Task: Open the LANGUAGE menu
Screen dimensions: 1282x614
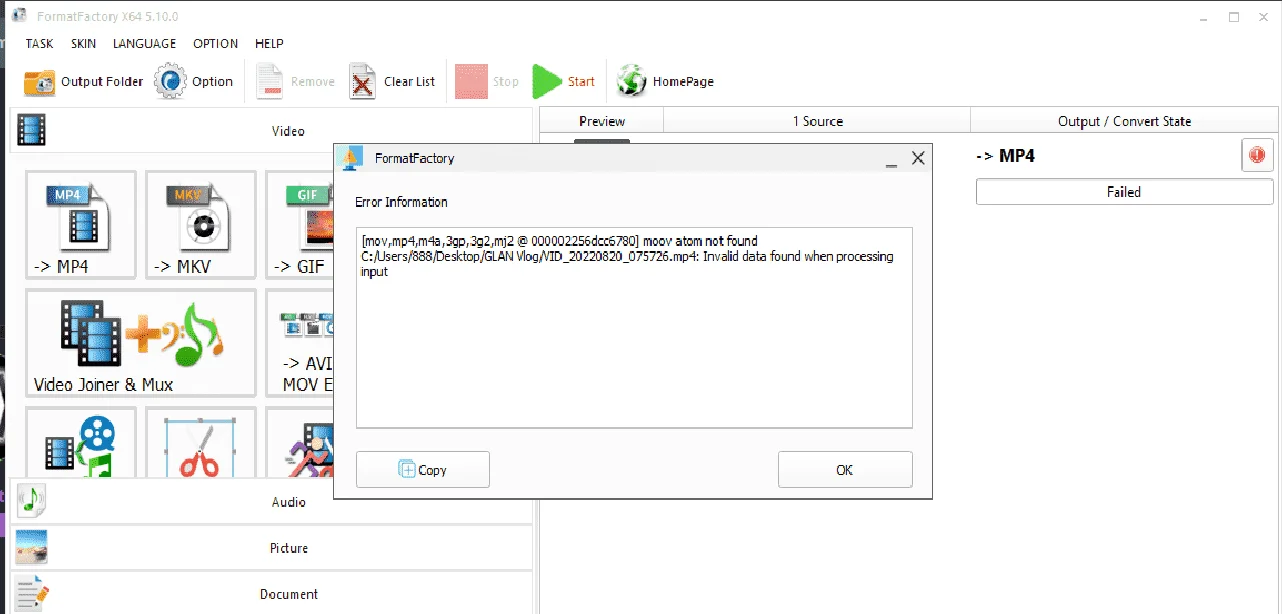Action: [144, 44]
